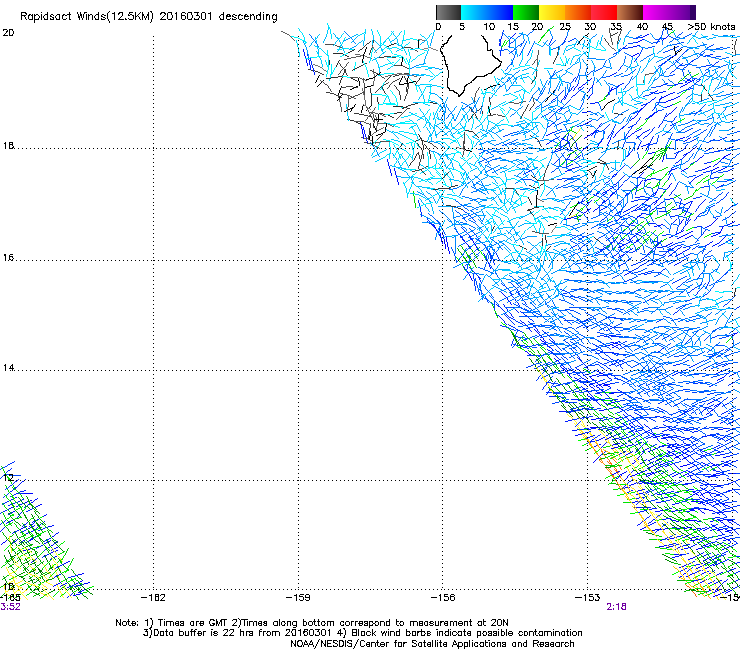This screenshot has height=650, width=740.
Task: Click the longitude "-159" axis label
Action: pos(298,598)
